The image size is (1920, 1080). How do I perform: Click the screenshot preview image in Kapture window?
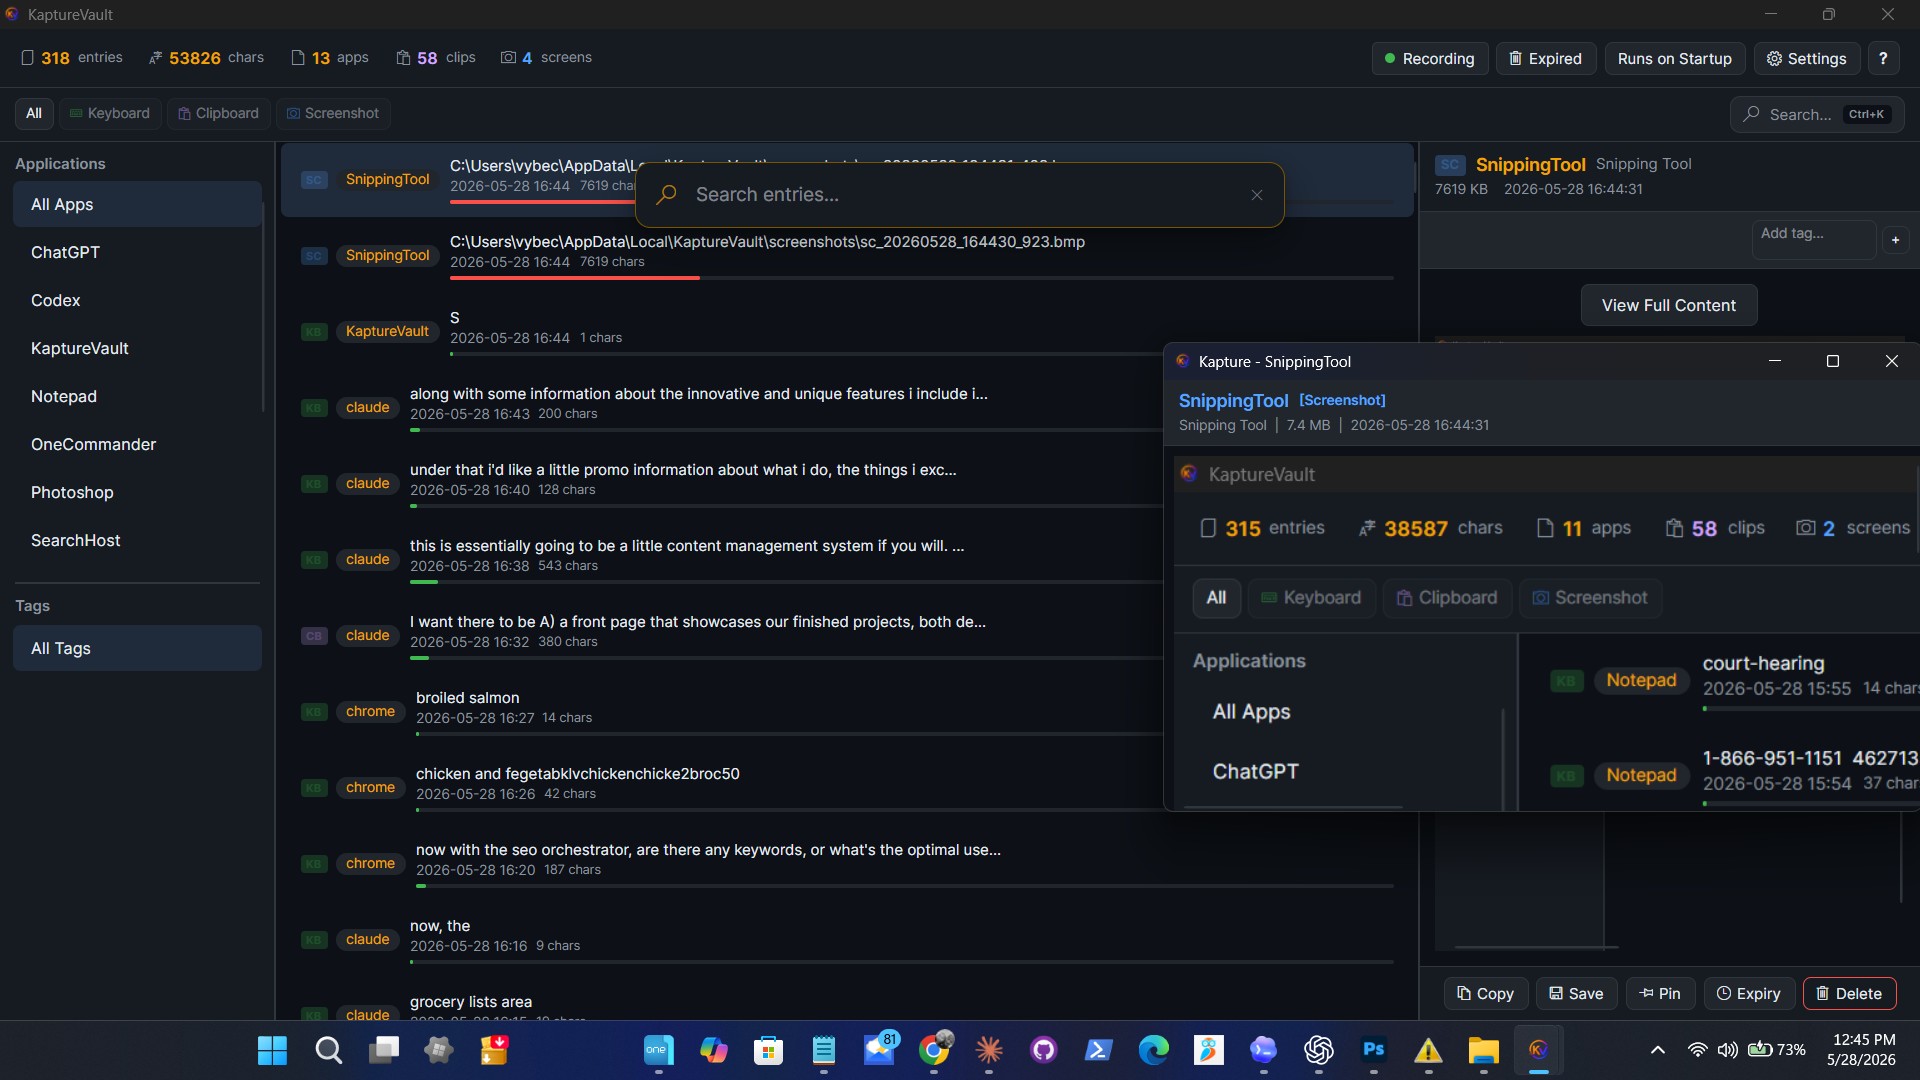point(1545,632)
